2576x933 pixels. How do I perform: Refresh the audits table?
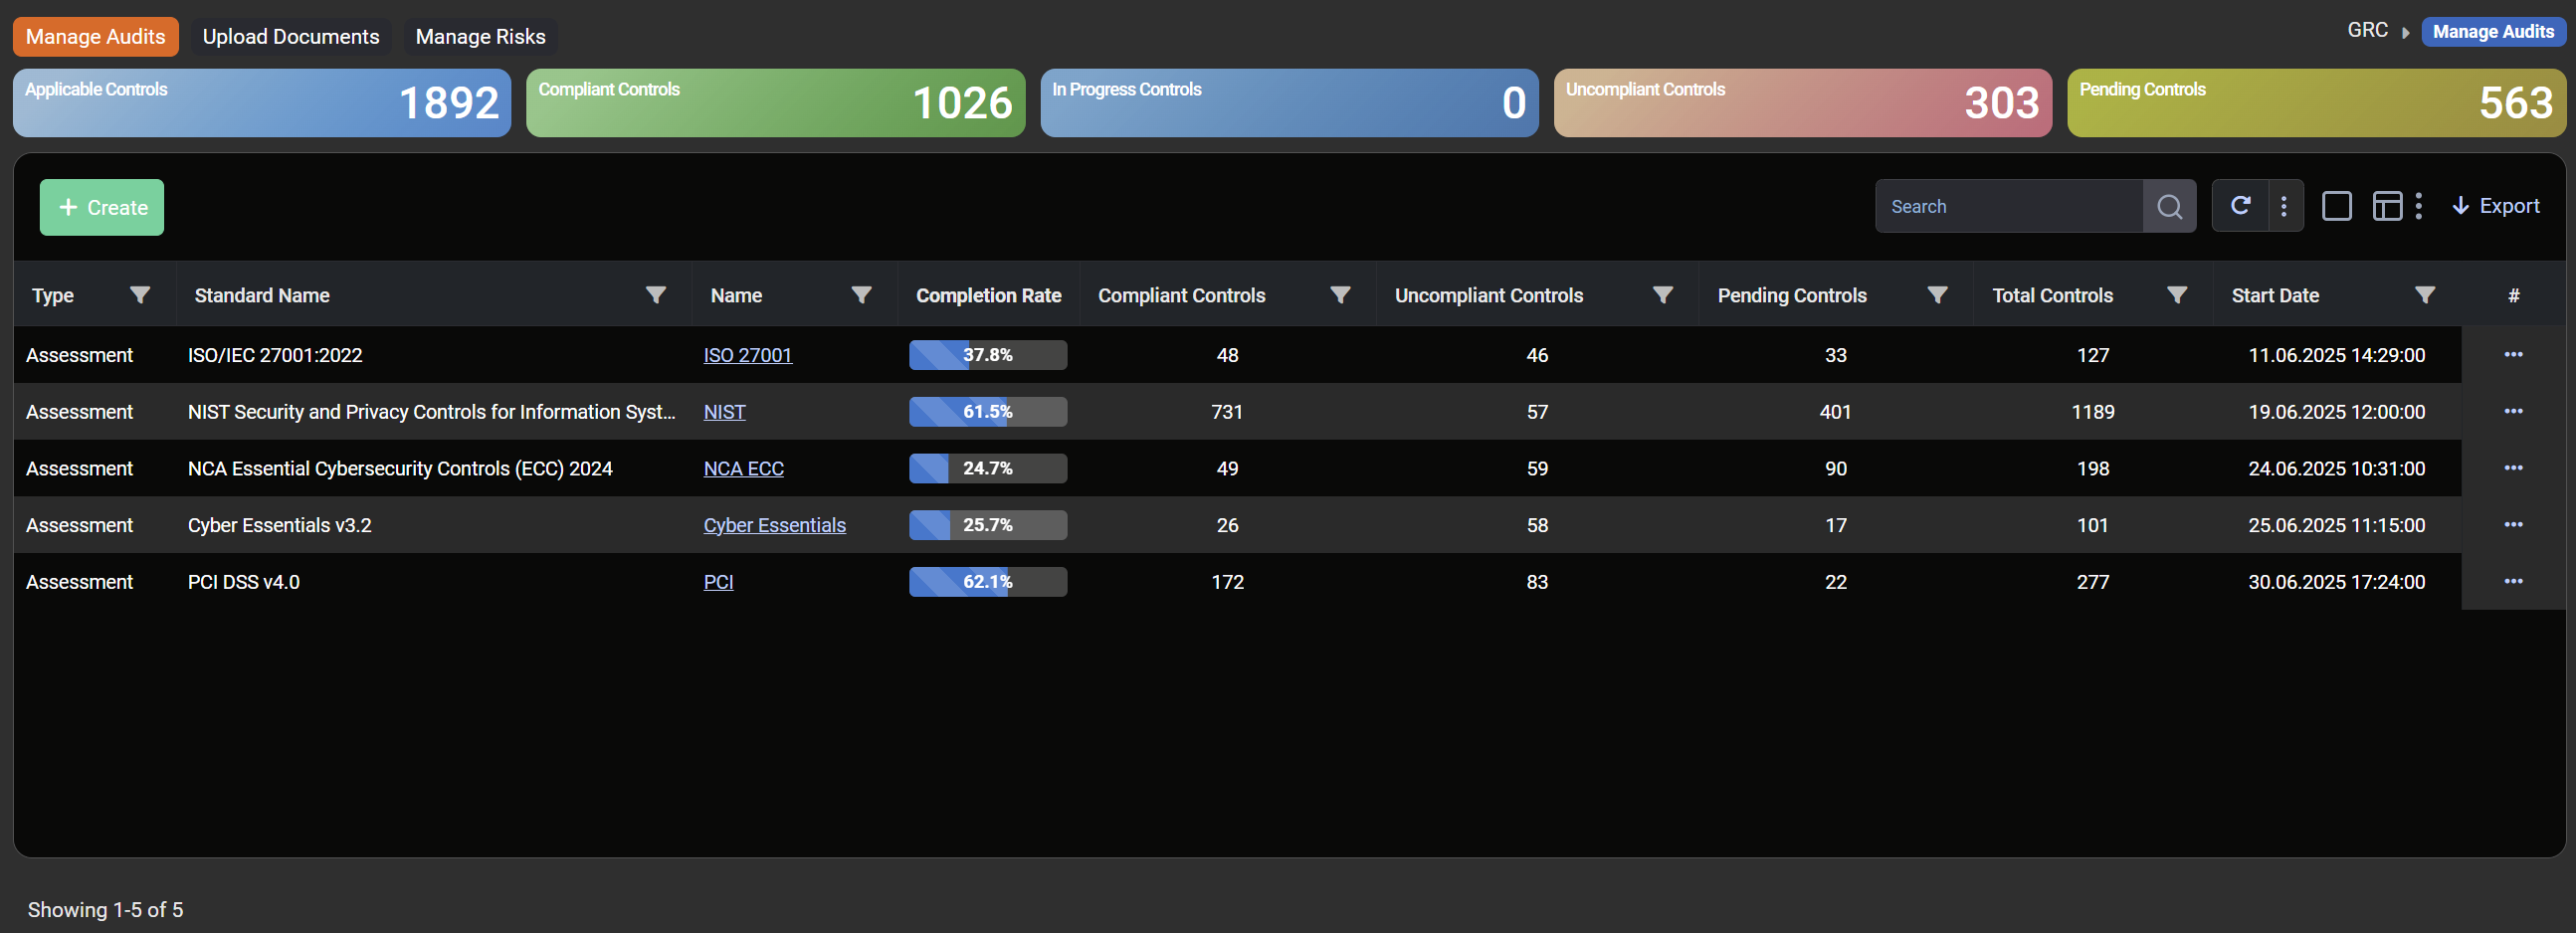point(2240,206)
